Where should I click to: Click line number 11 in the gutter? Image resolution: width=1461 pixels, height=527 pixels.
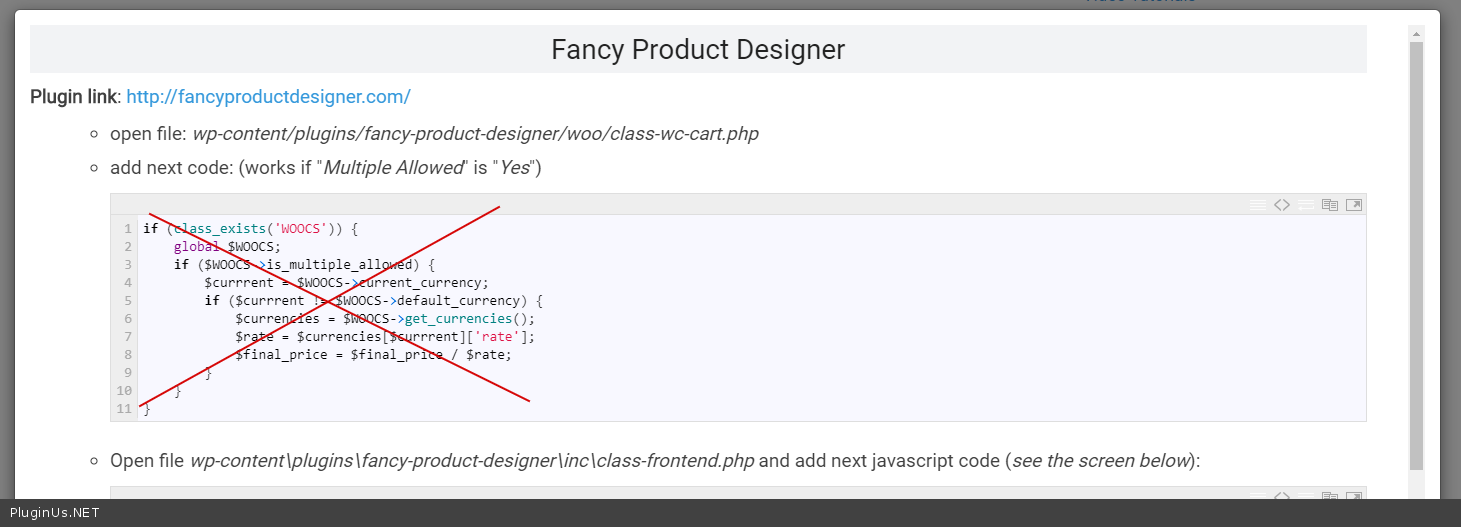(124, 408)
